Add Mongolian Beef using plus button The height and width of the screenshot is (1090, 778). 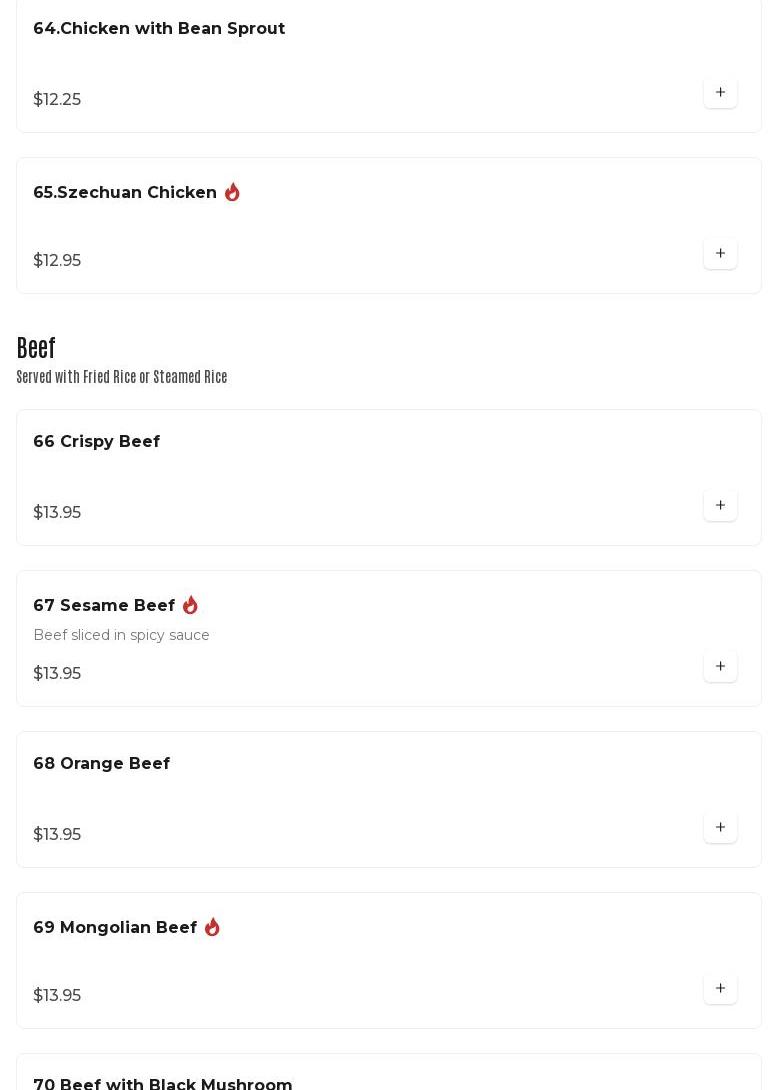coord(720,988)
